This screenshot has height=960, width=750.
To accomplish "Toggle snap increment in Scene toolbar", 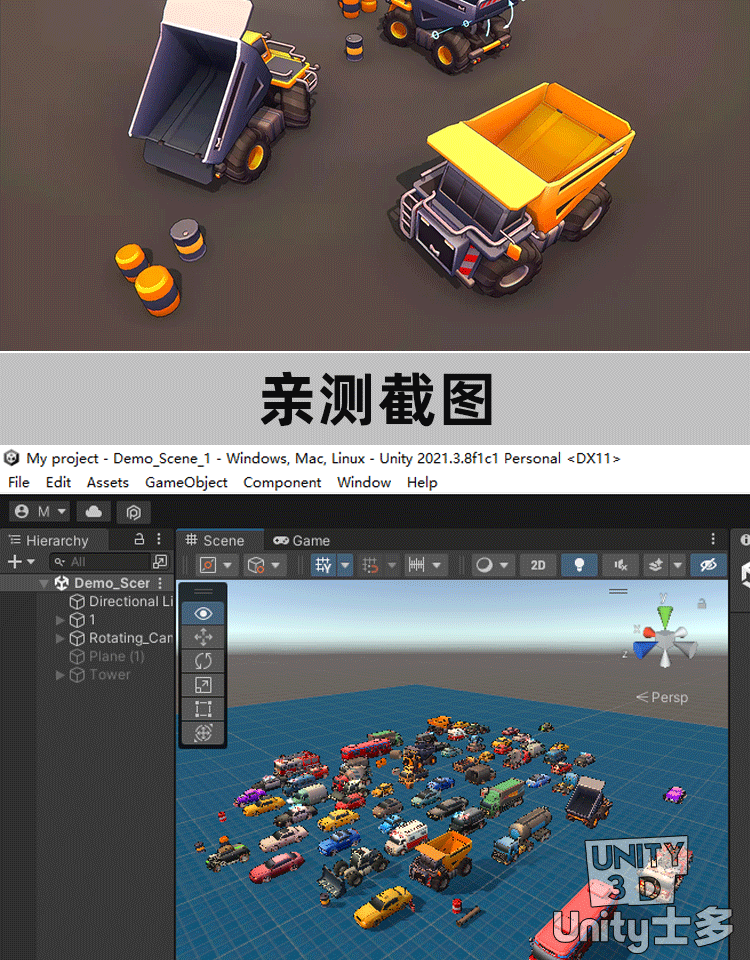I will 370,565.
